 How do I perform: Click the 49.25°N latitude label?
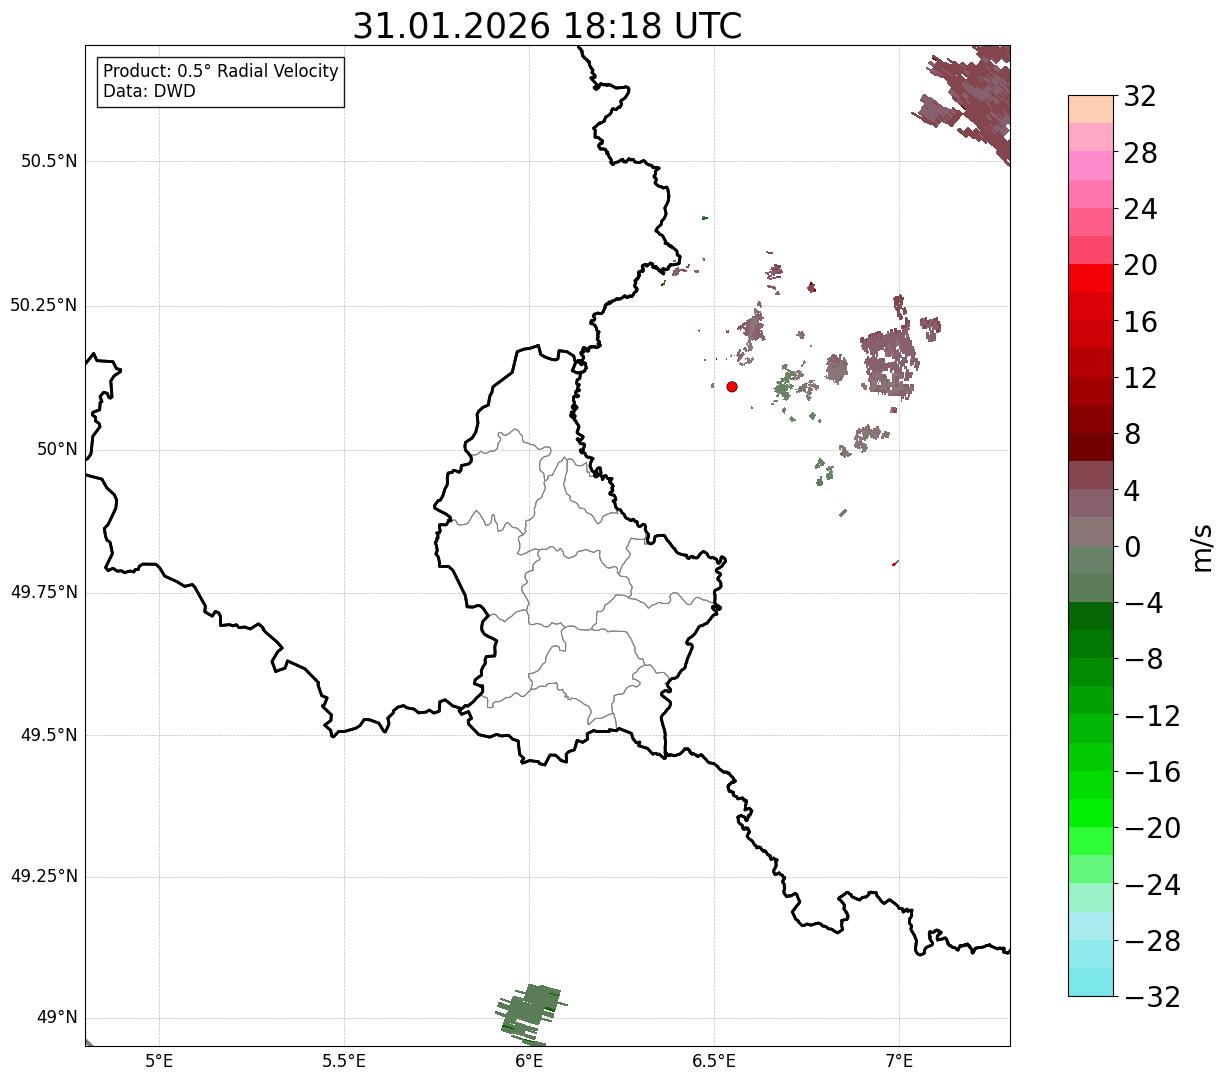coord(44,877)
